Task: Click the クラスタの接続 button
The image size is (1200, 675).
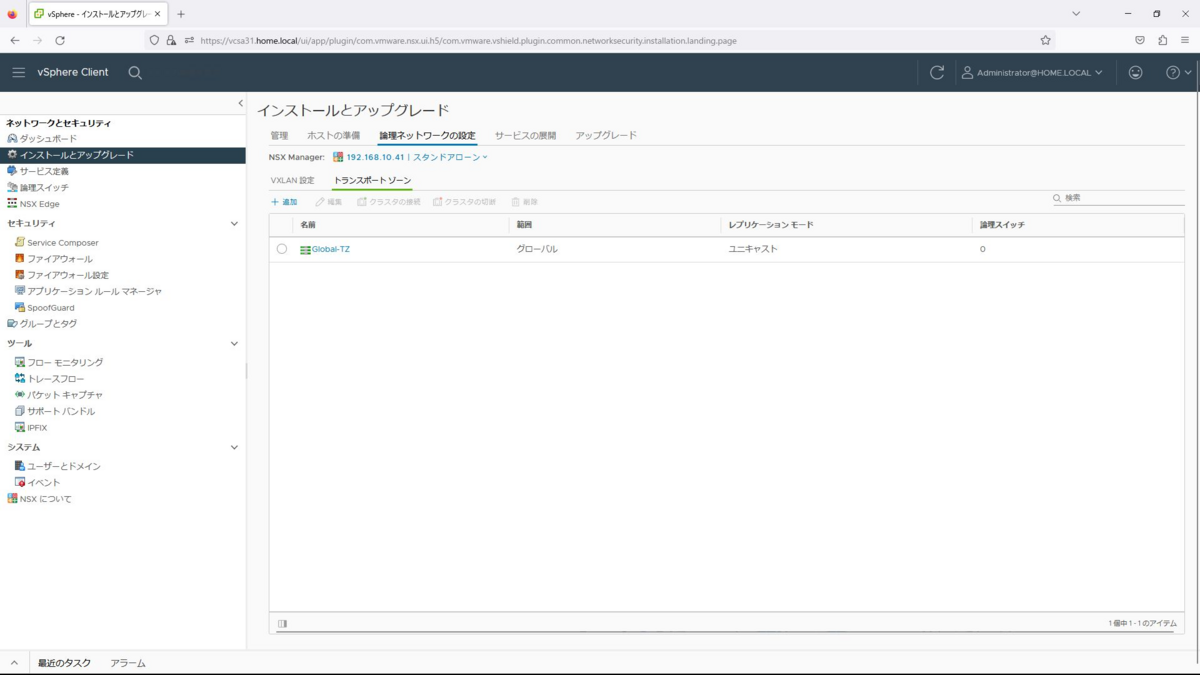Action: coord(389,202)
